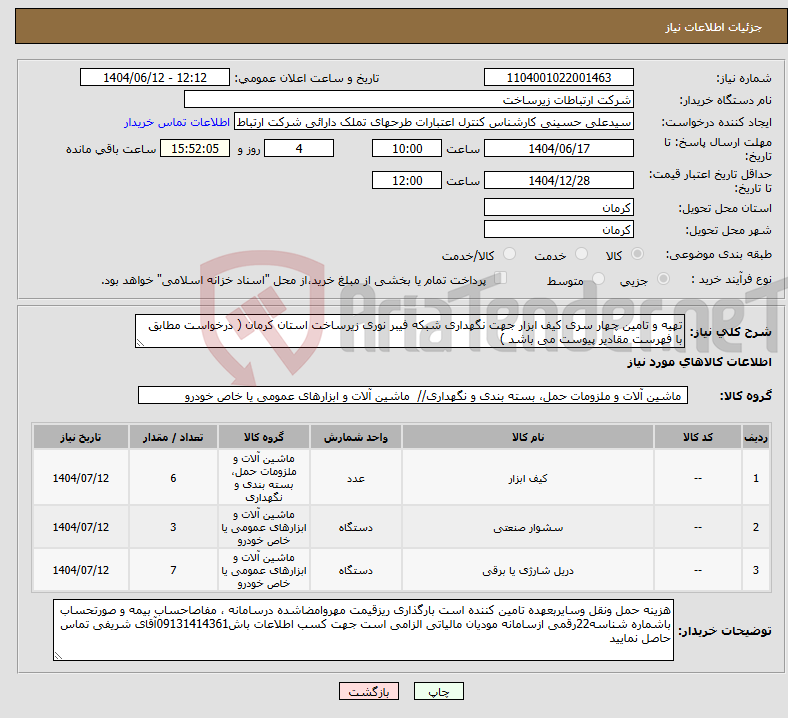
Task: Click the request creator name field
Action: tap(434, 122)
